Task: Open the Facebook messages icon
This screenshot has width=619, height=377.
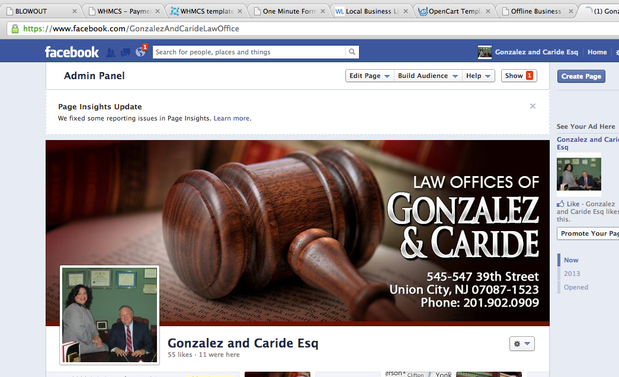Action: 126,53
